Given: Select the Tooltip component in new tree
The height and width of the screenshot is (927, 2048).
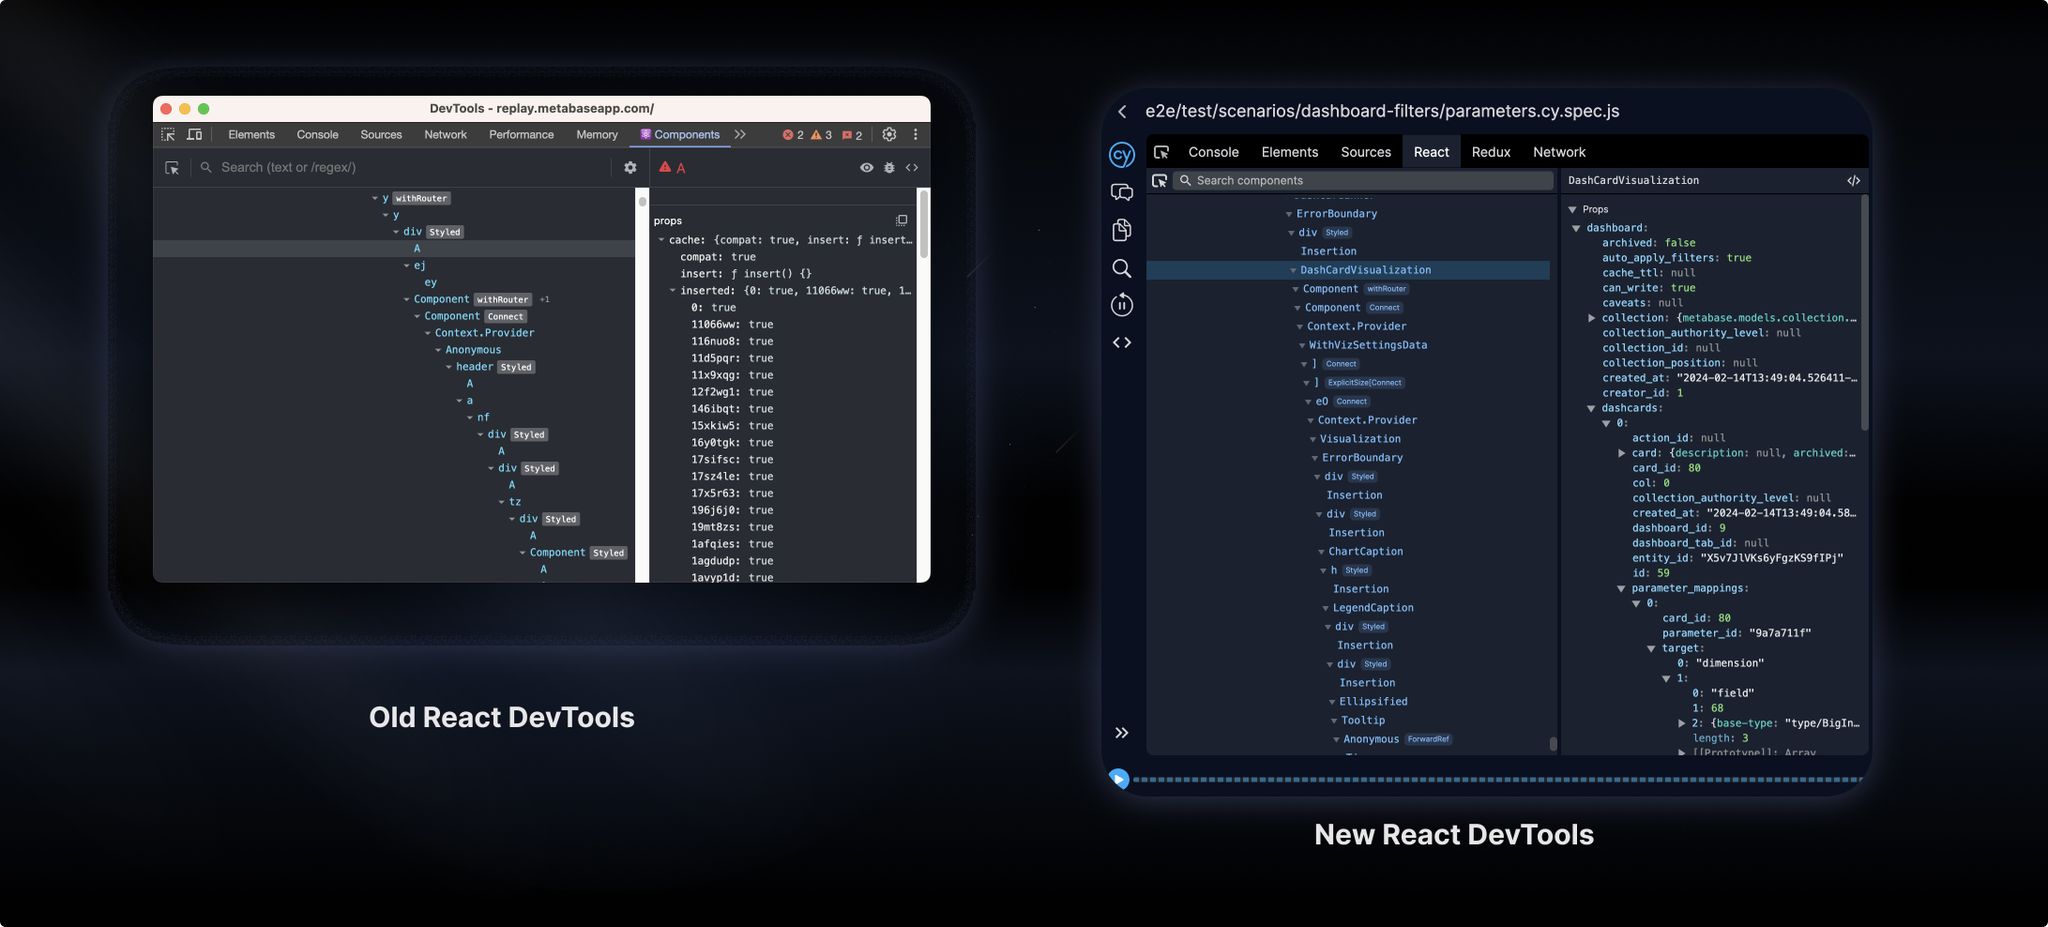Looking at the screenshot, I should 1363,721.
